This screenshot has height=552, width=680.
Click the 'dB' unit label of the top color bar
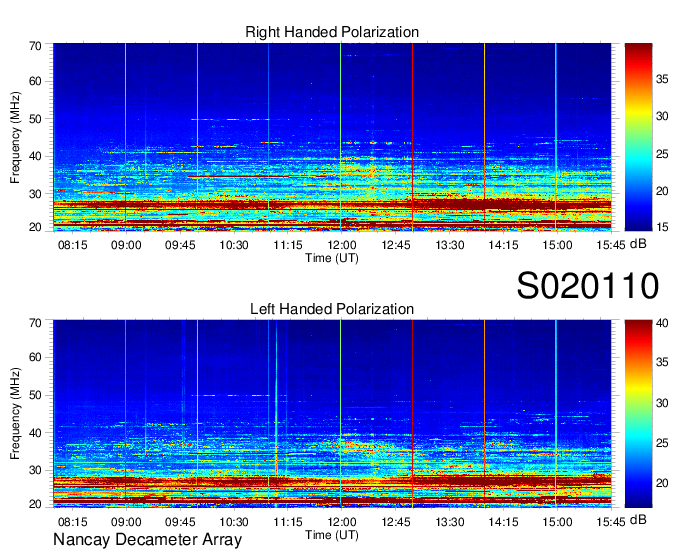[638, 244]
